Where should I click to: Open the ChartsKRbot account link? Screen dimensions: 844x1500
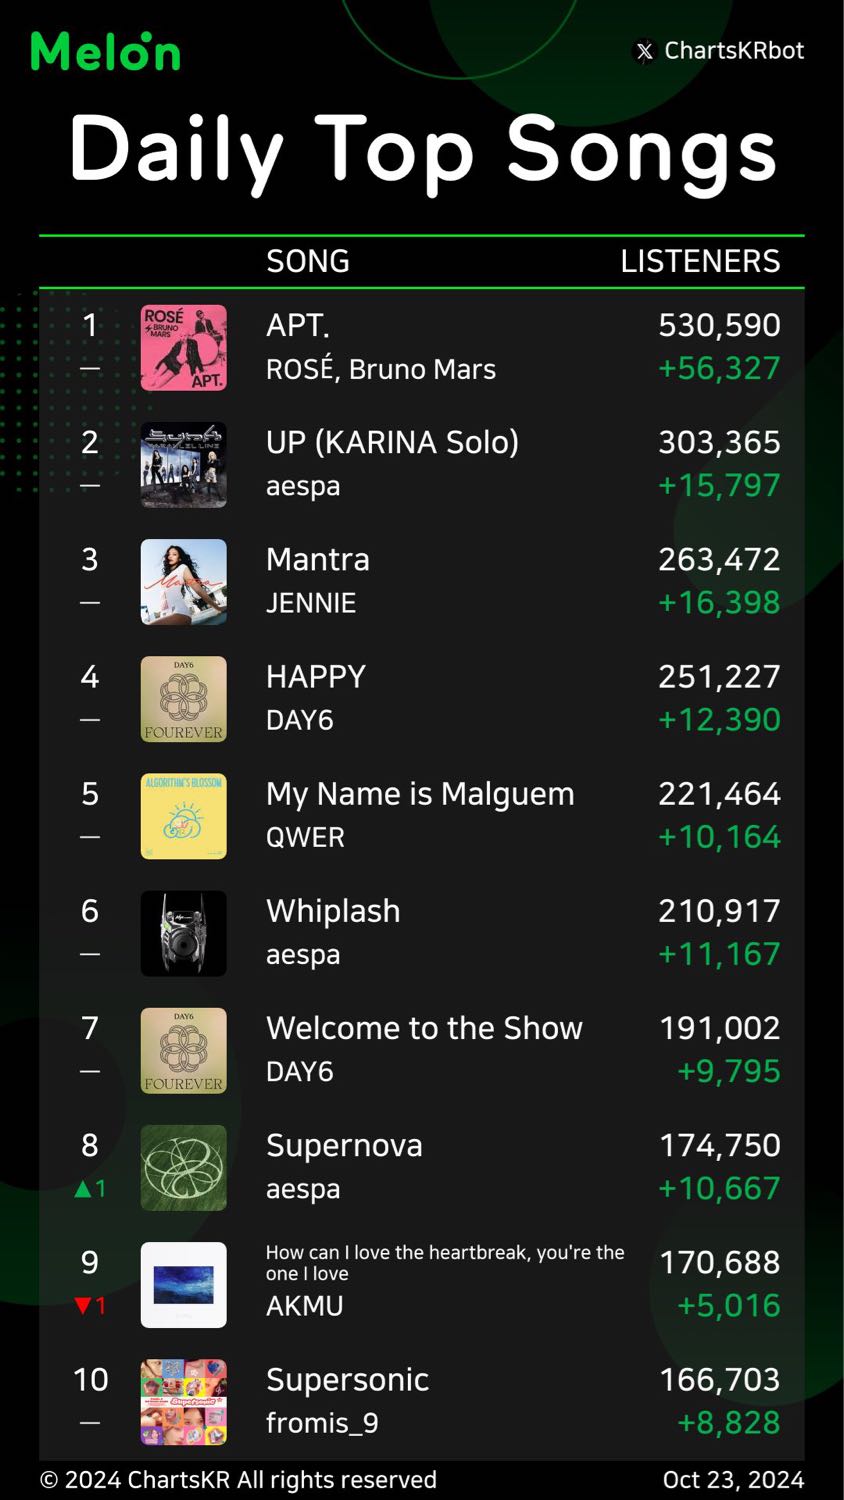[734, 51]
